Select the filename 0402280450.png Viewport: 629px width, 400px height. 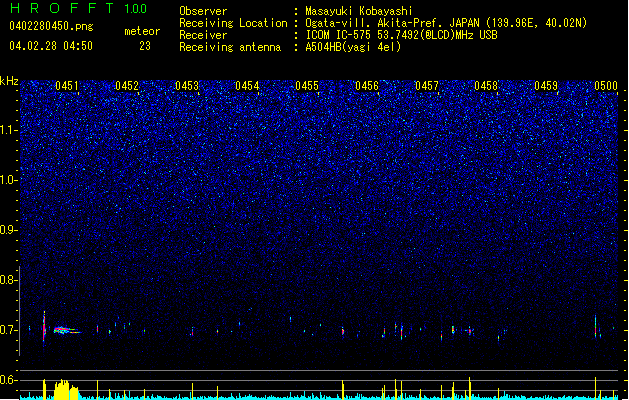[x=51, y=26]
